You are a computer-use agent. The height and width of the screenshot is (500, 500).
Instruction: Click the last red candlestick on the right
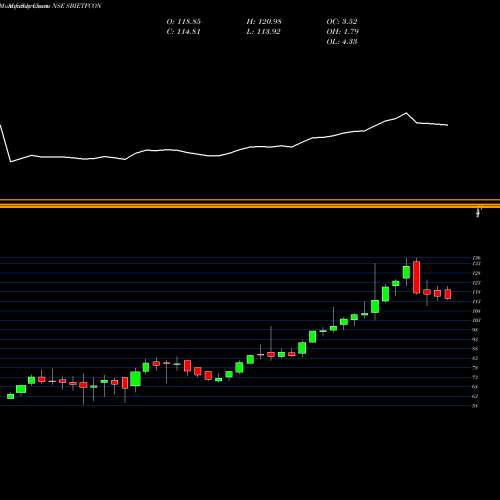448,294
